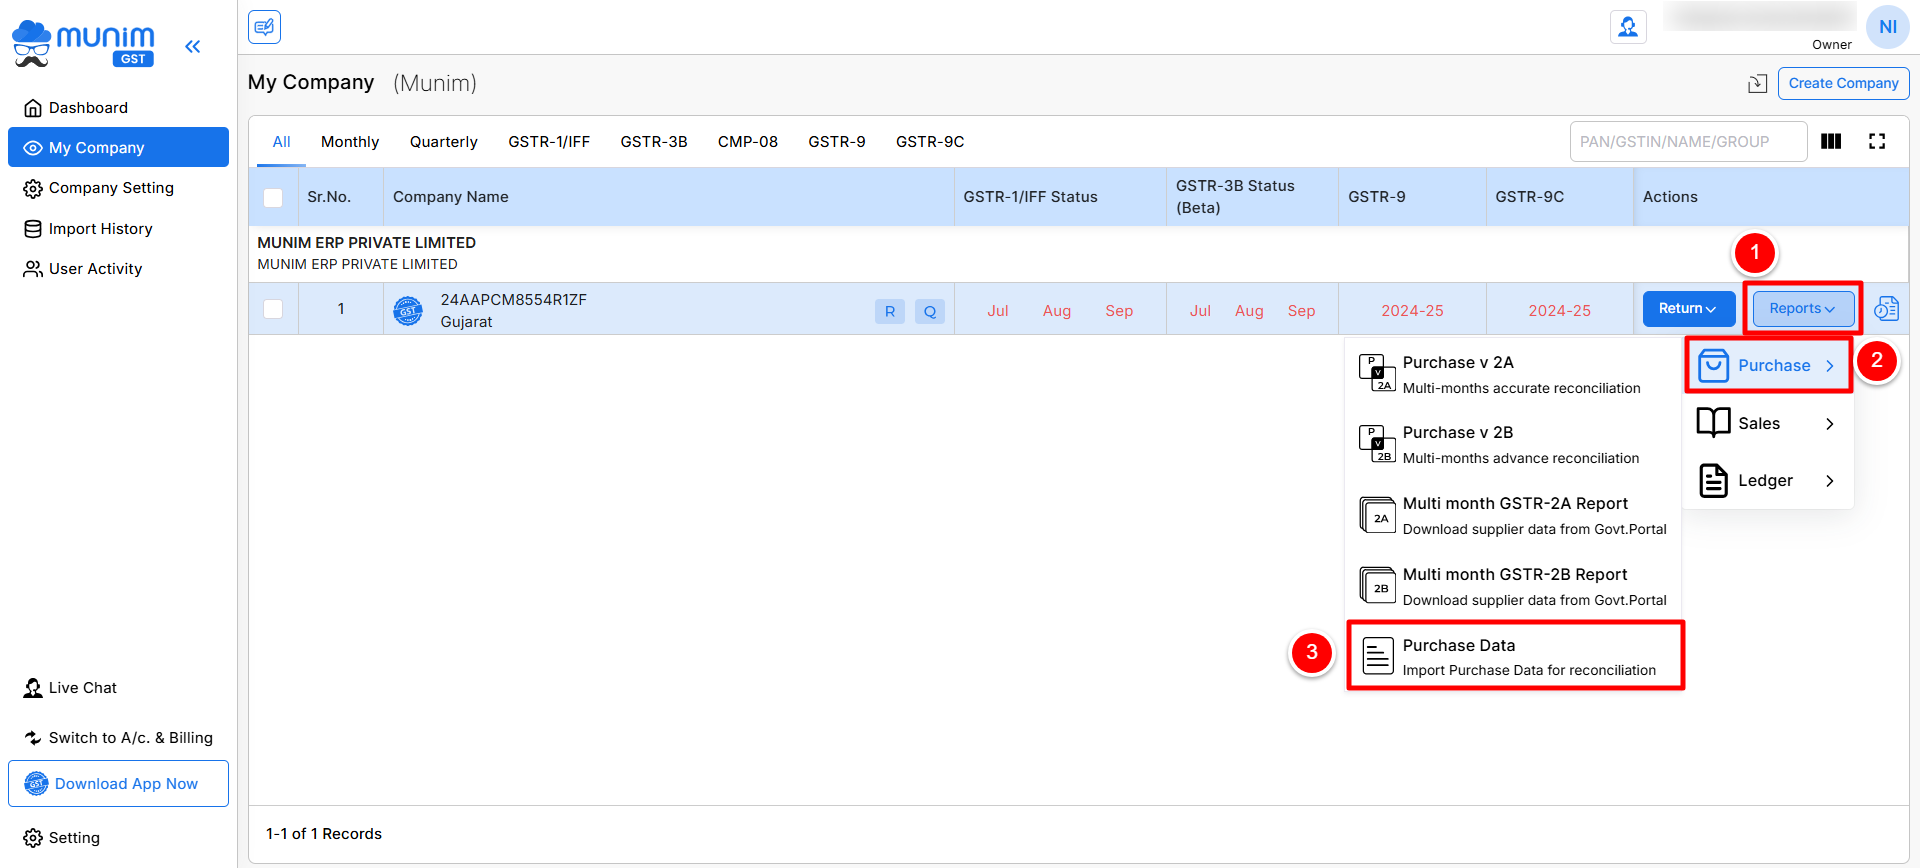Click the GST company logo icon
1920x868 pixels.
tap(408, 311)
